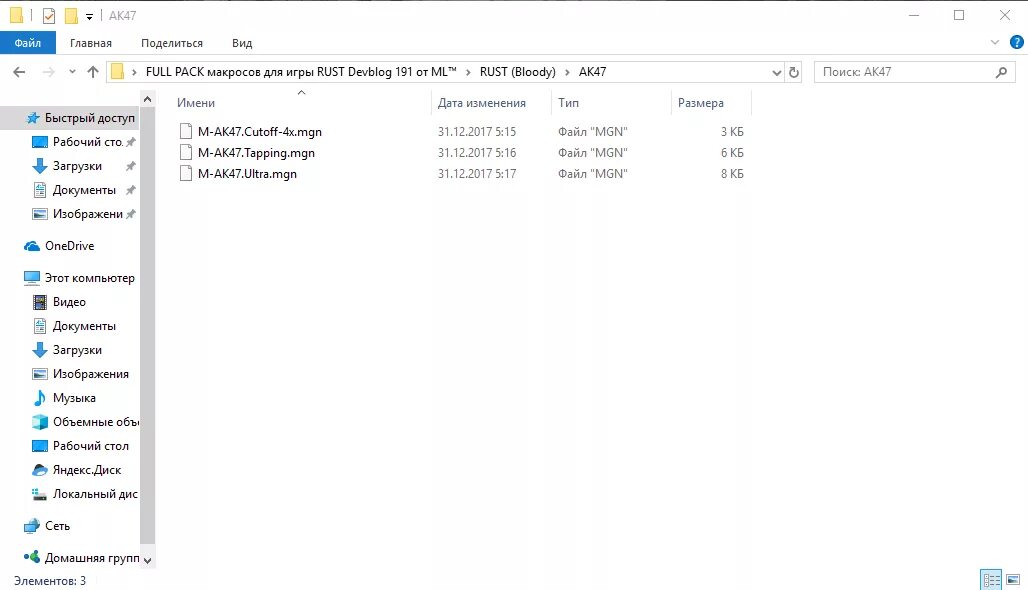Open Загрузки under Этот компьютер

77,350
